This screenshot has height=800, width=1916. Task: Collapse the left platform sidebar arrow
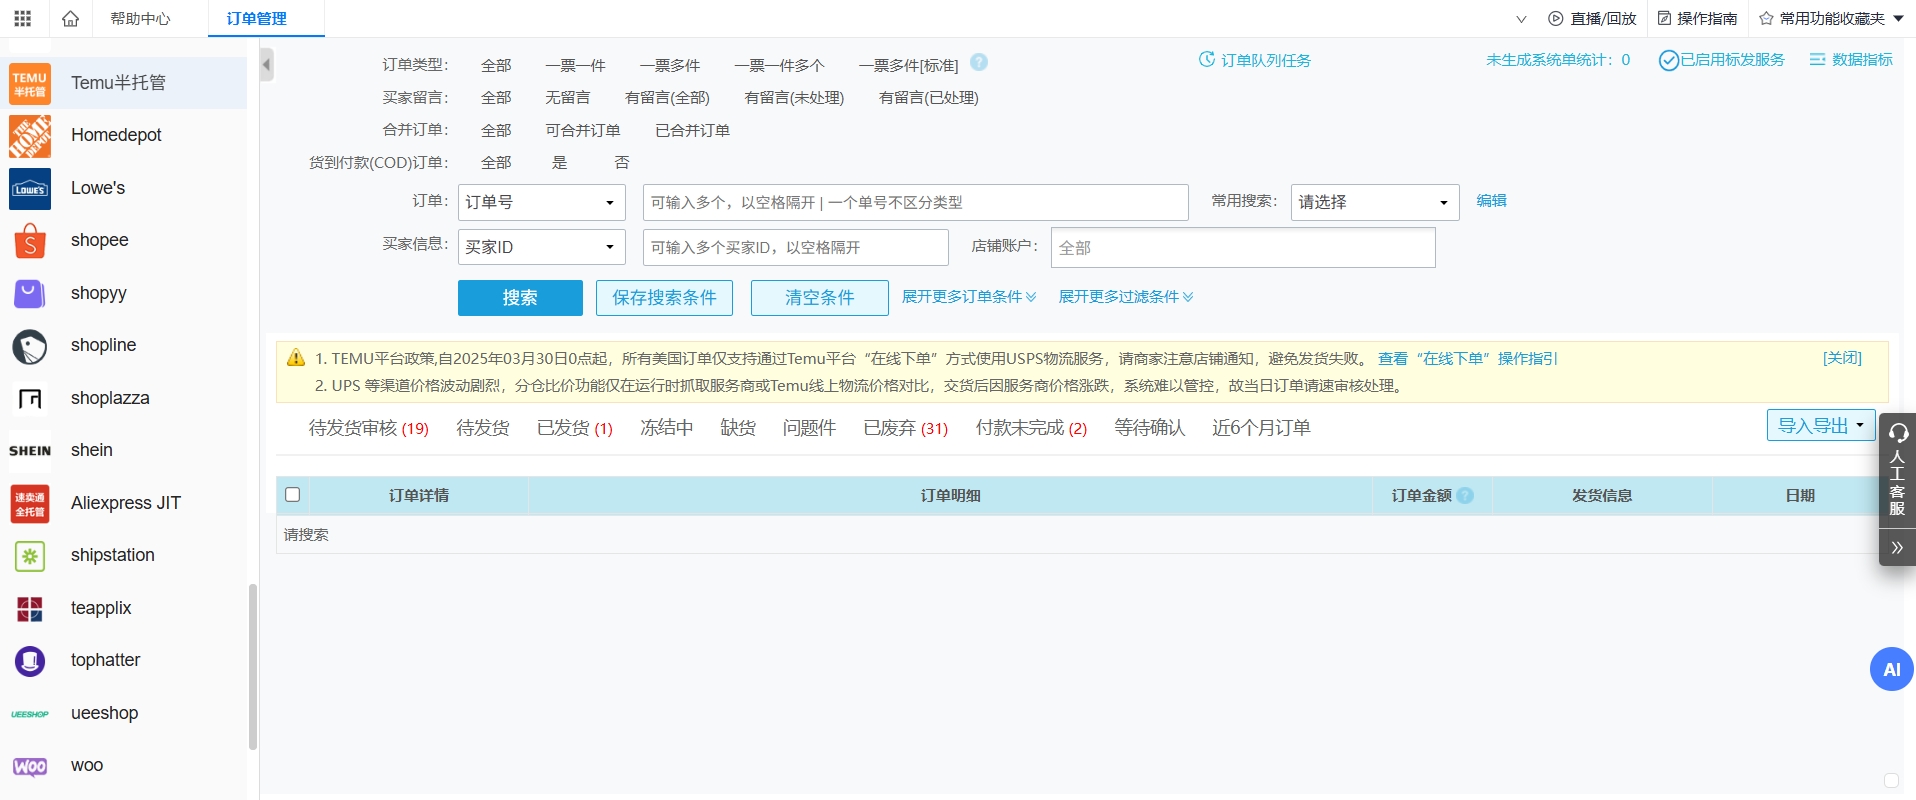(266, 65)
